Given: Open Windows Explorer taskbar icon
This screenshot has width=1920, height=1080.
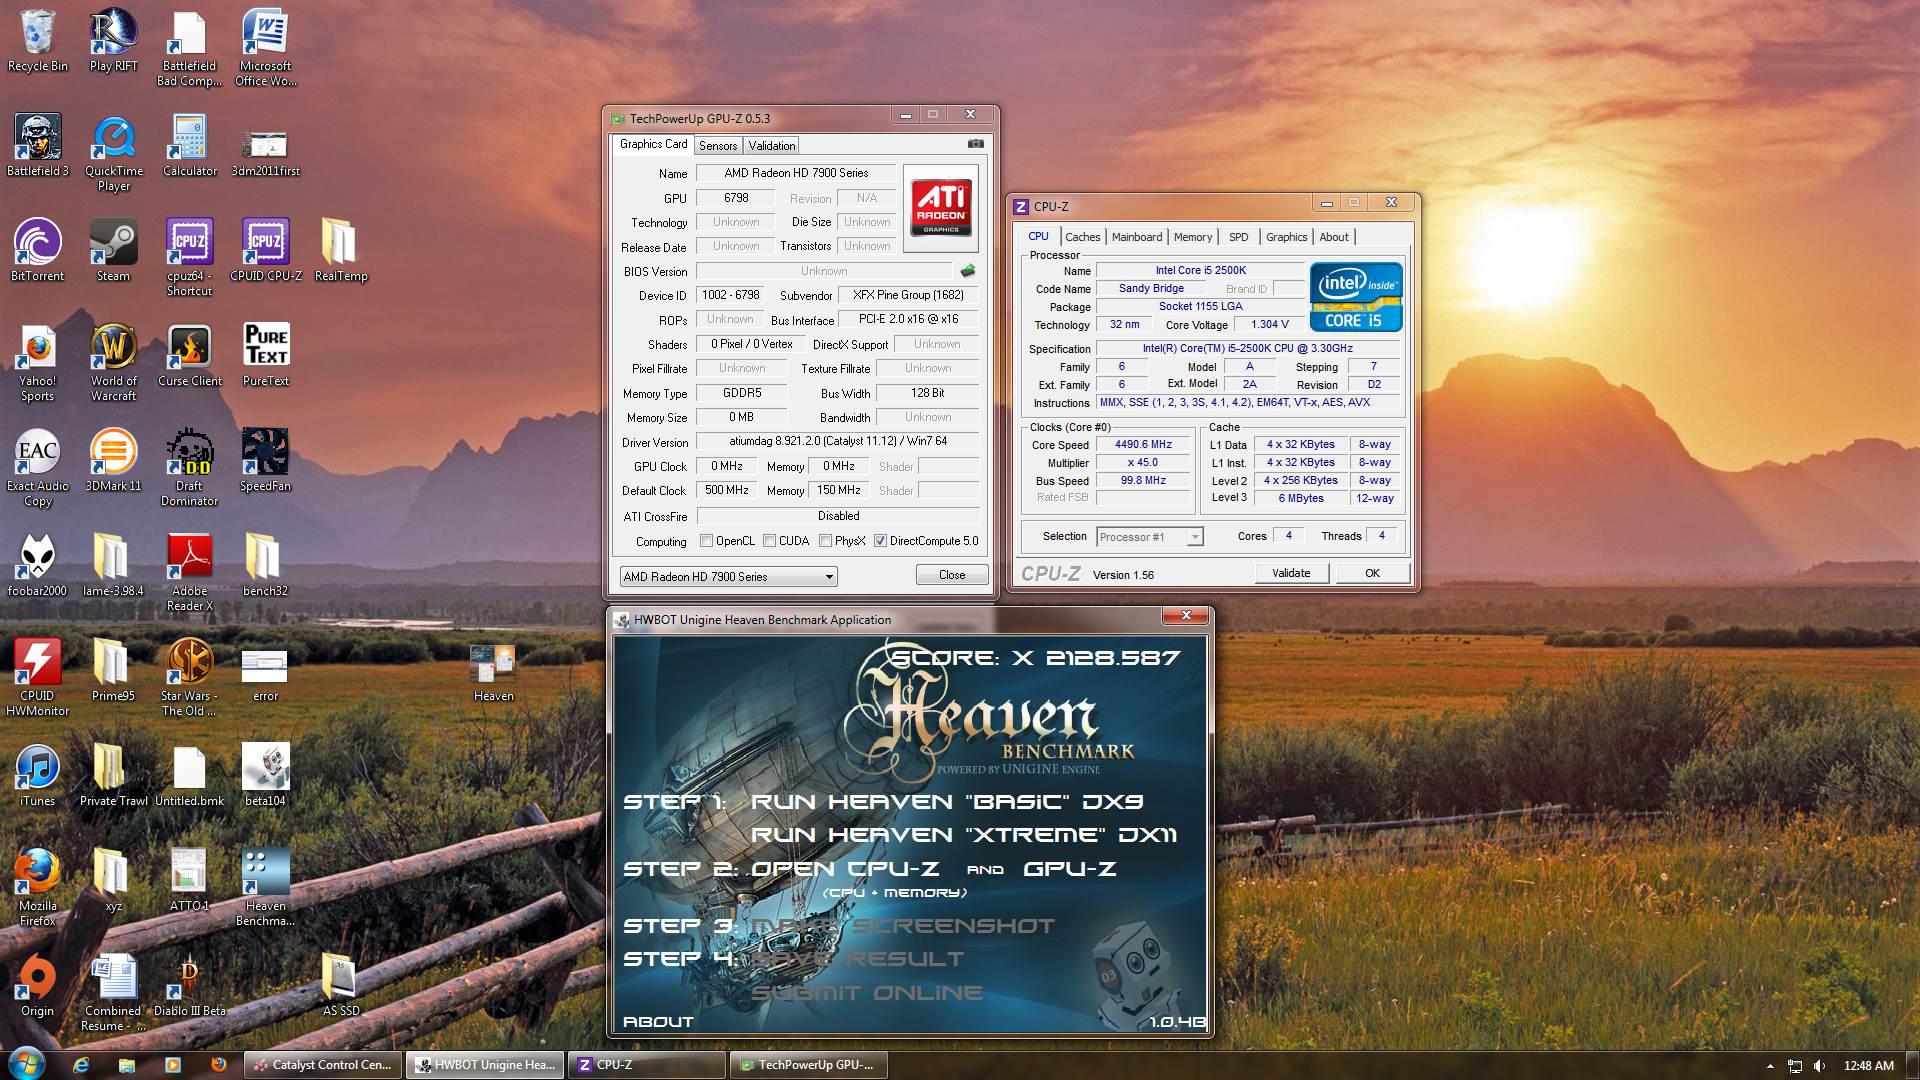Looking at the screenshot, I should click(126, 1065).
